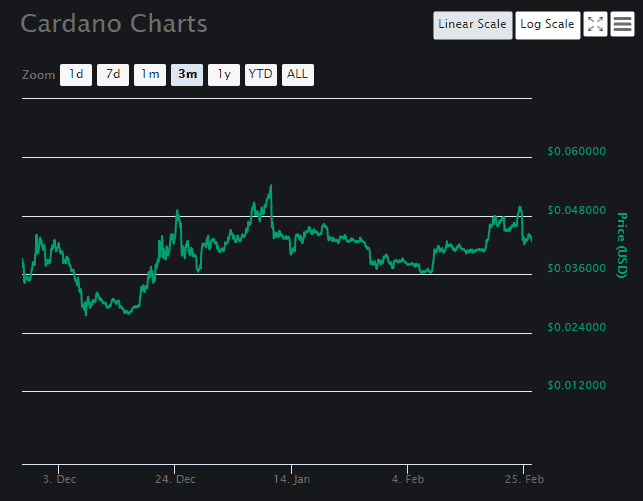This screenshot has height=501, width=643.
Task: Click the December price low on line
Action: tap(86, 314)
